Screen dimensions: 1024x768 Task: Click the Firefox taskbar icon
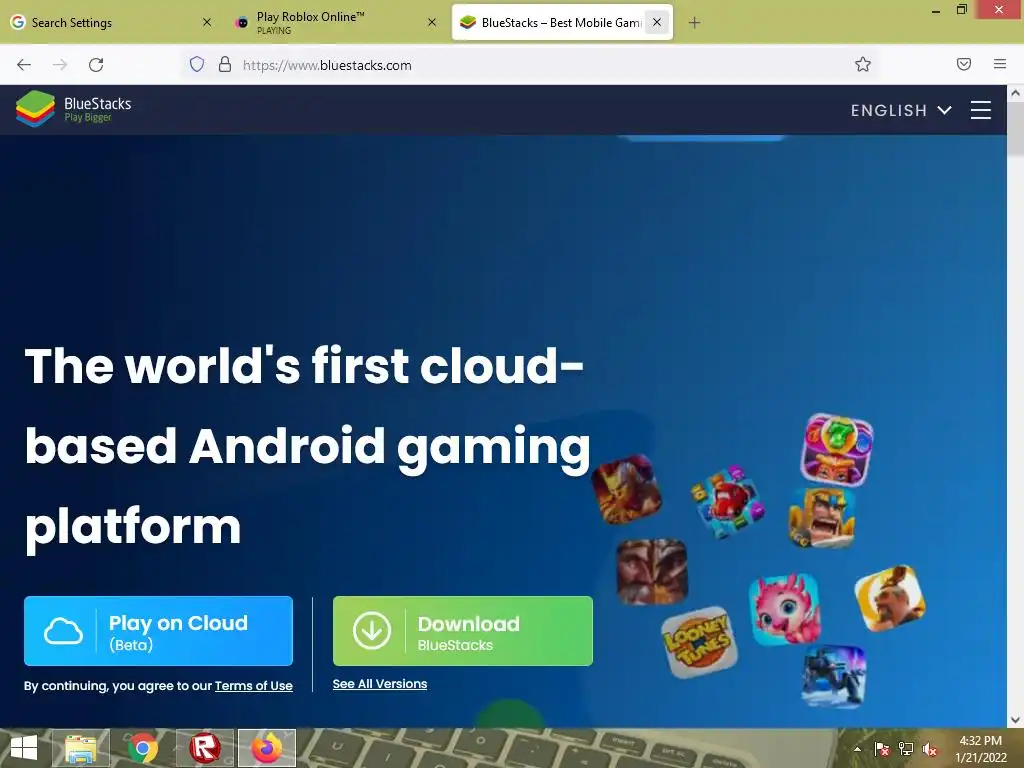click(266, 748)
